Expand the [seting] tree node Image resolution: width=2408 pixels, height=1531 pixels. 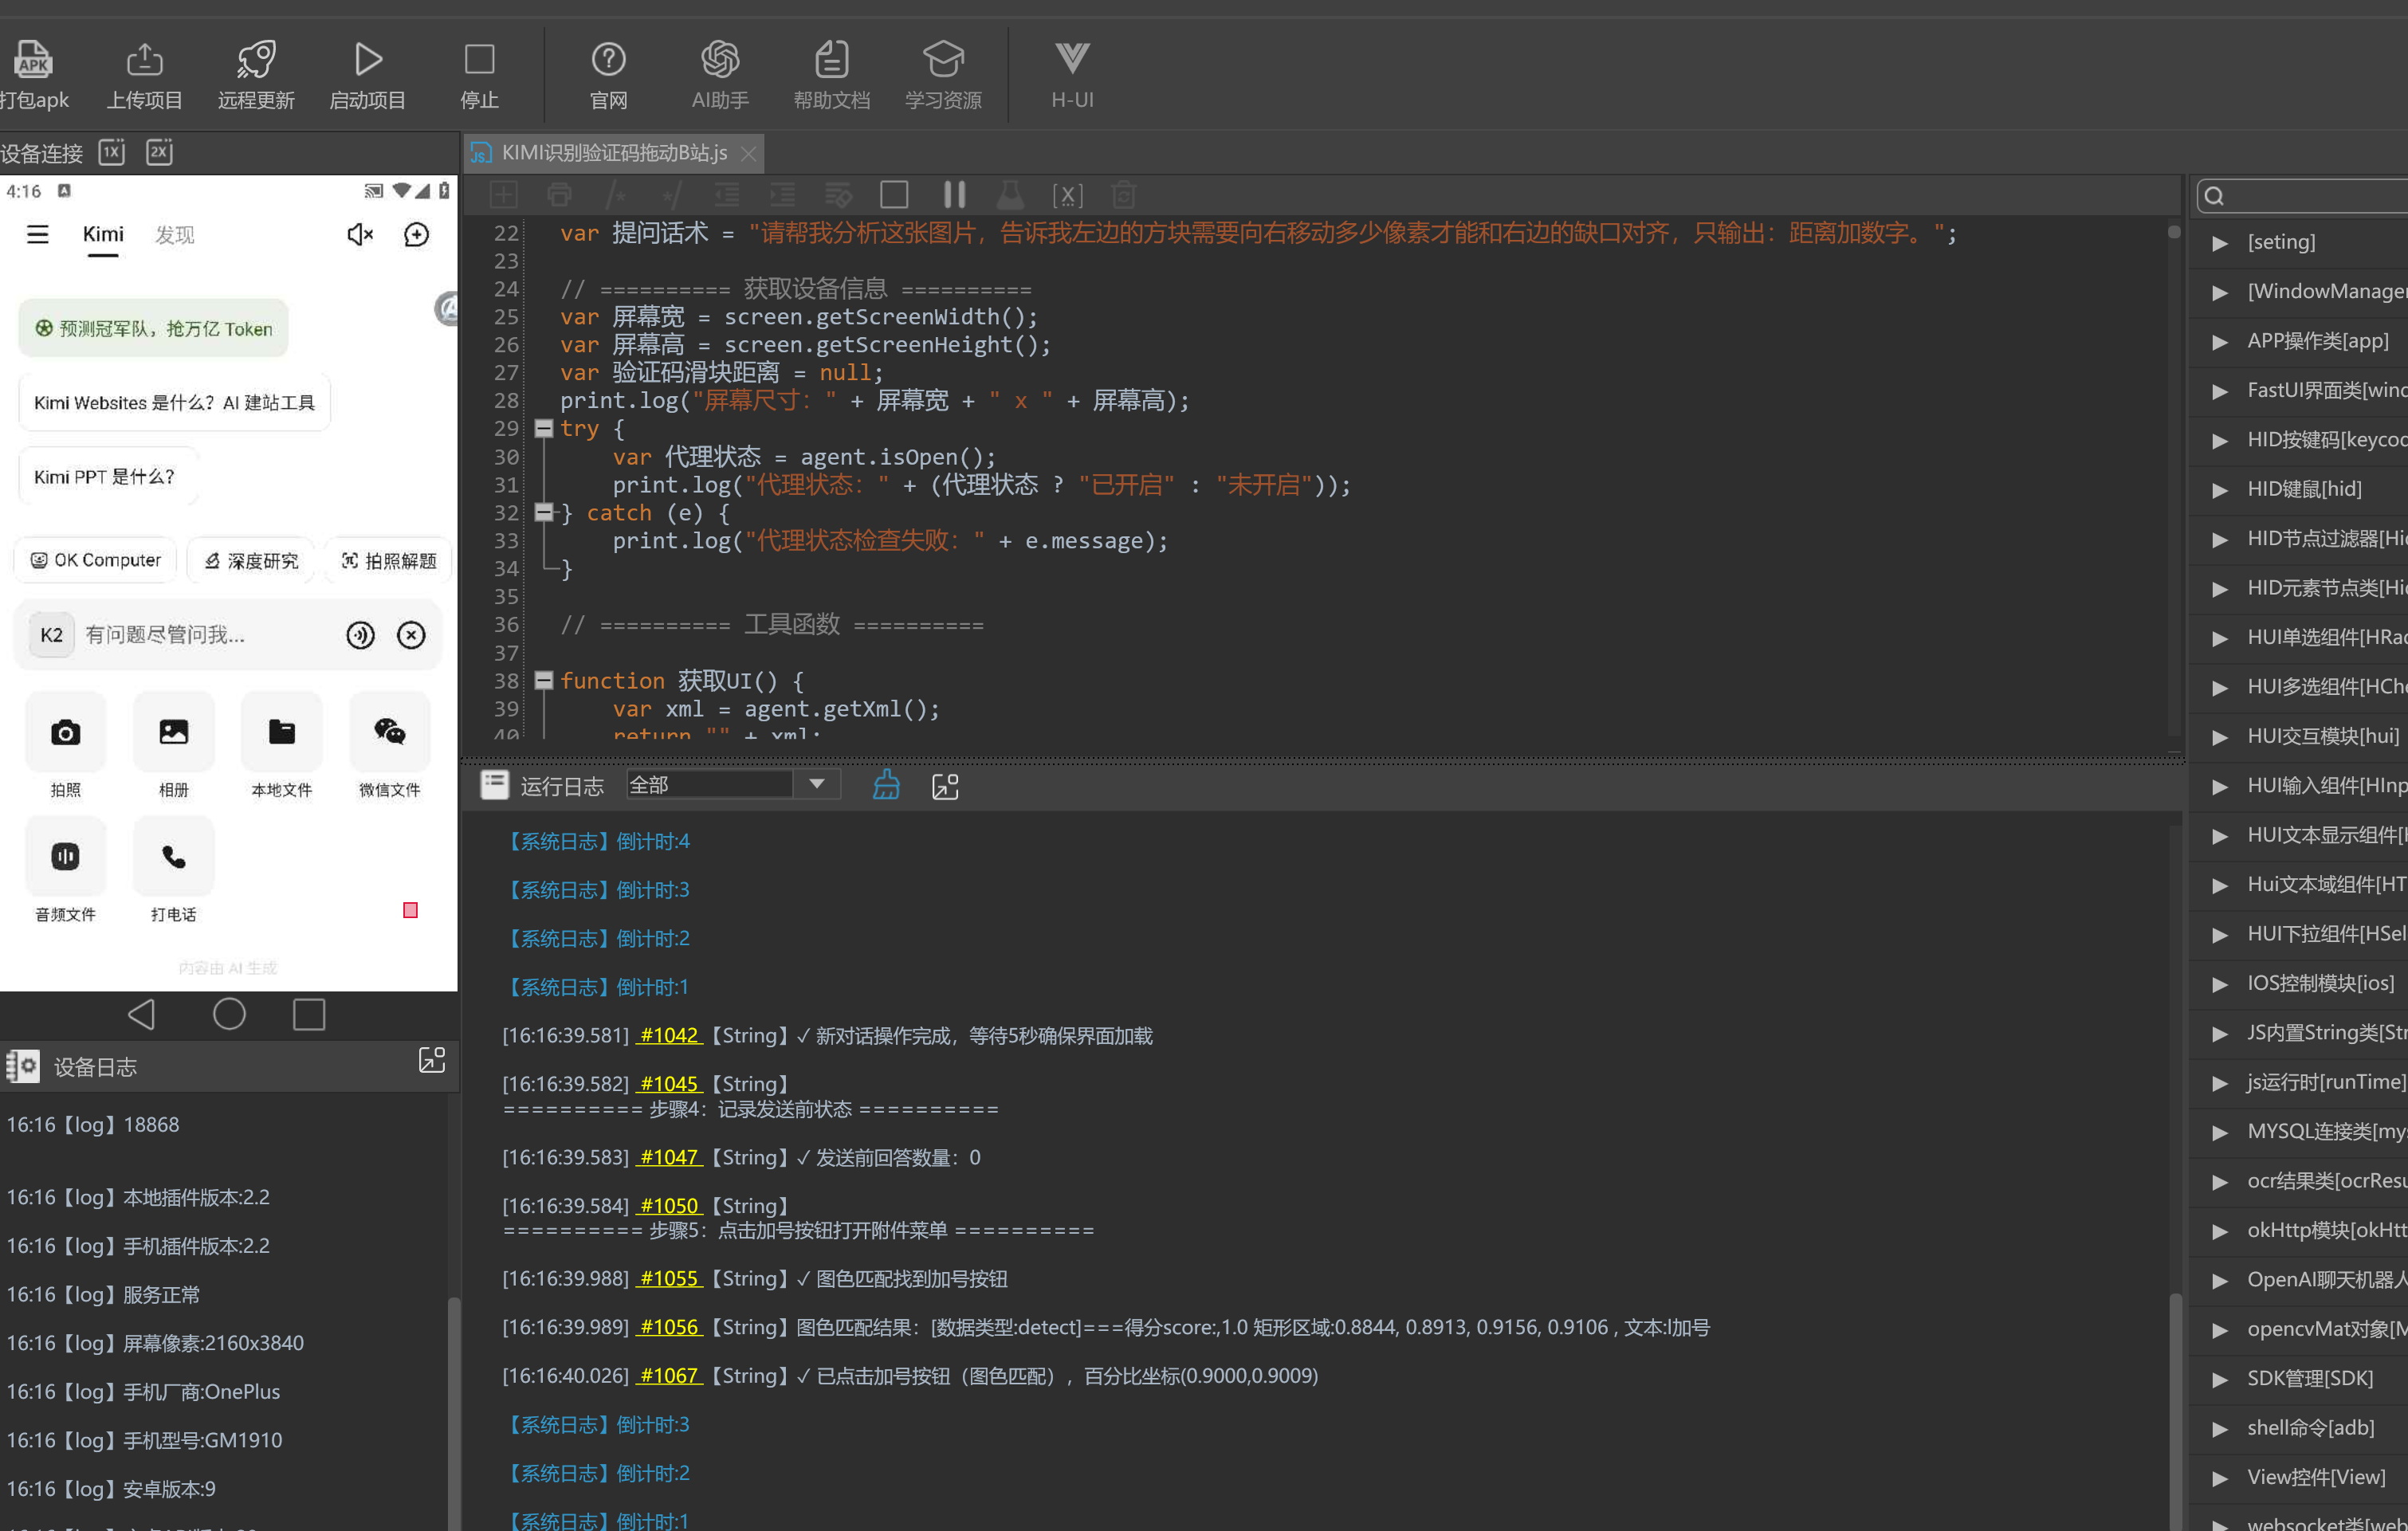[x=2219, y=243]
